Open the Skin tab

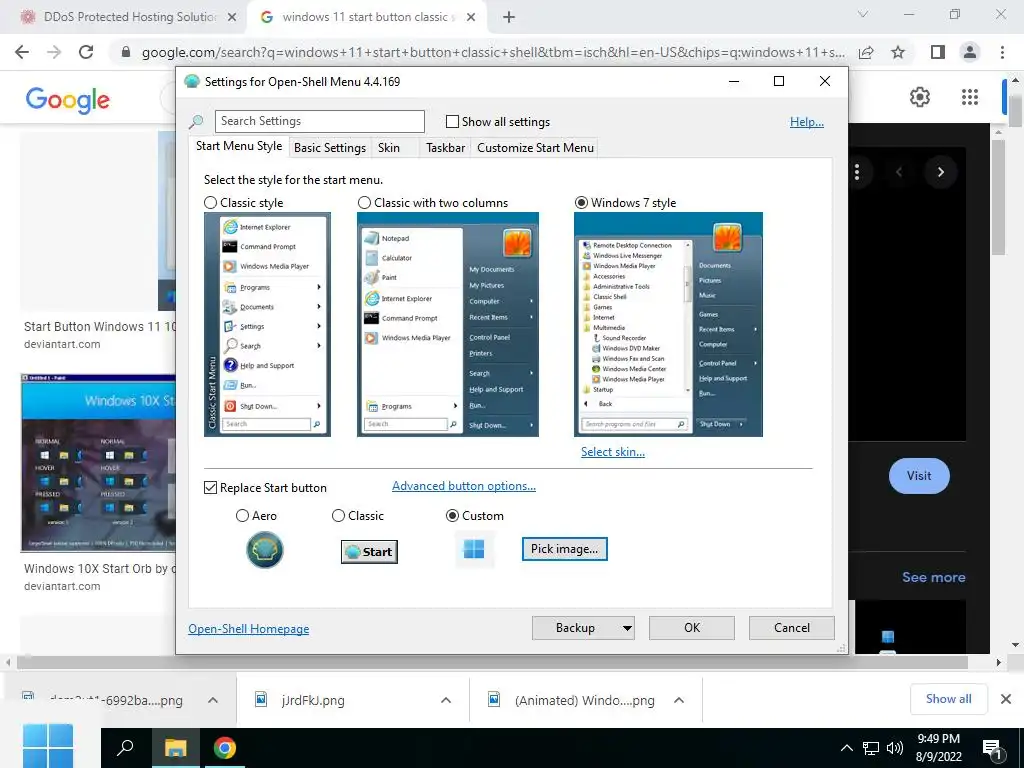(389, 148)
